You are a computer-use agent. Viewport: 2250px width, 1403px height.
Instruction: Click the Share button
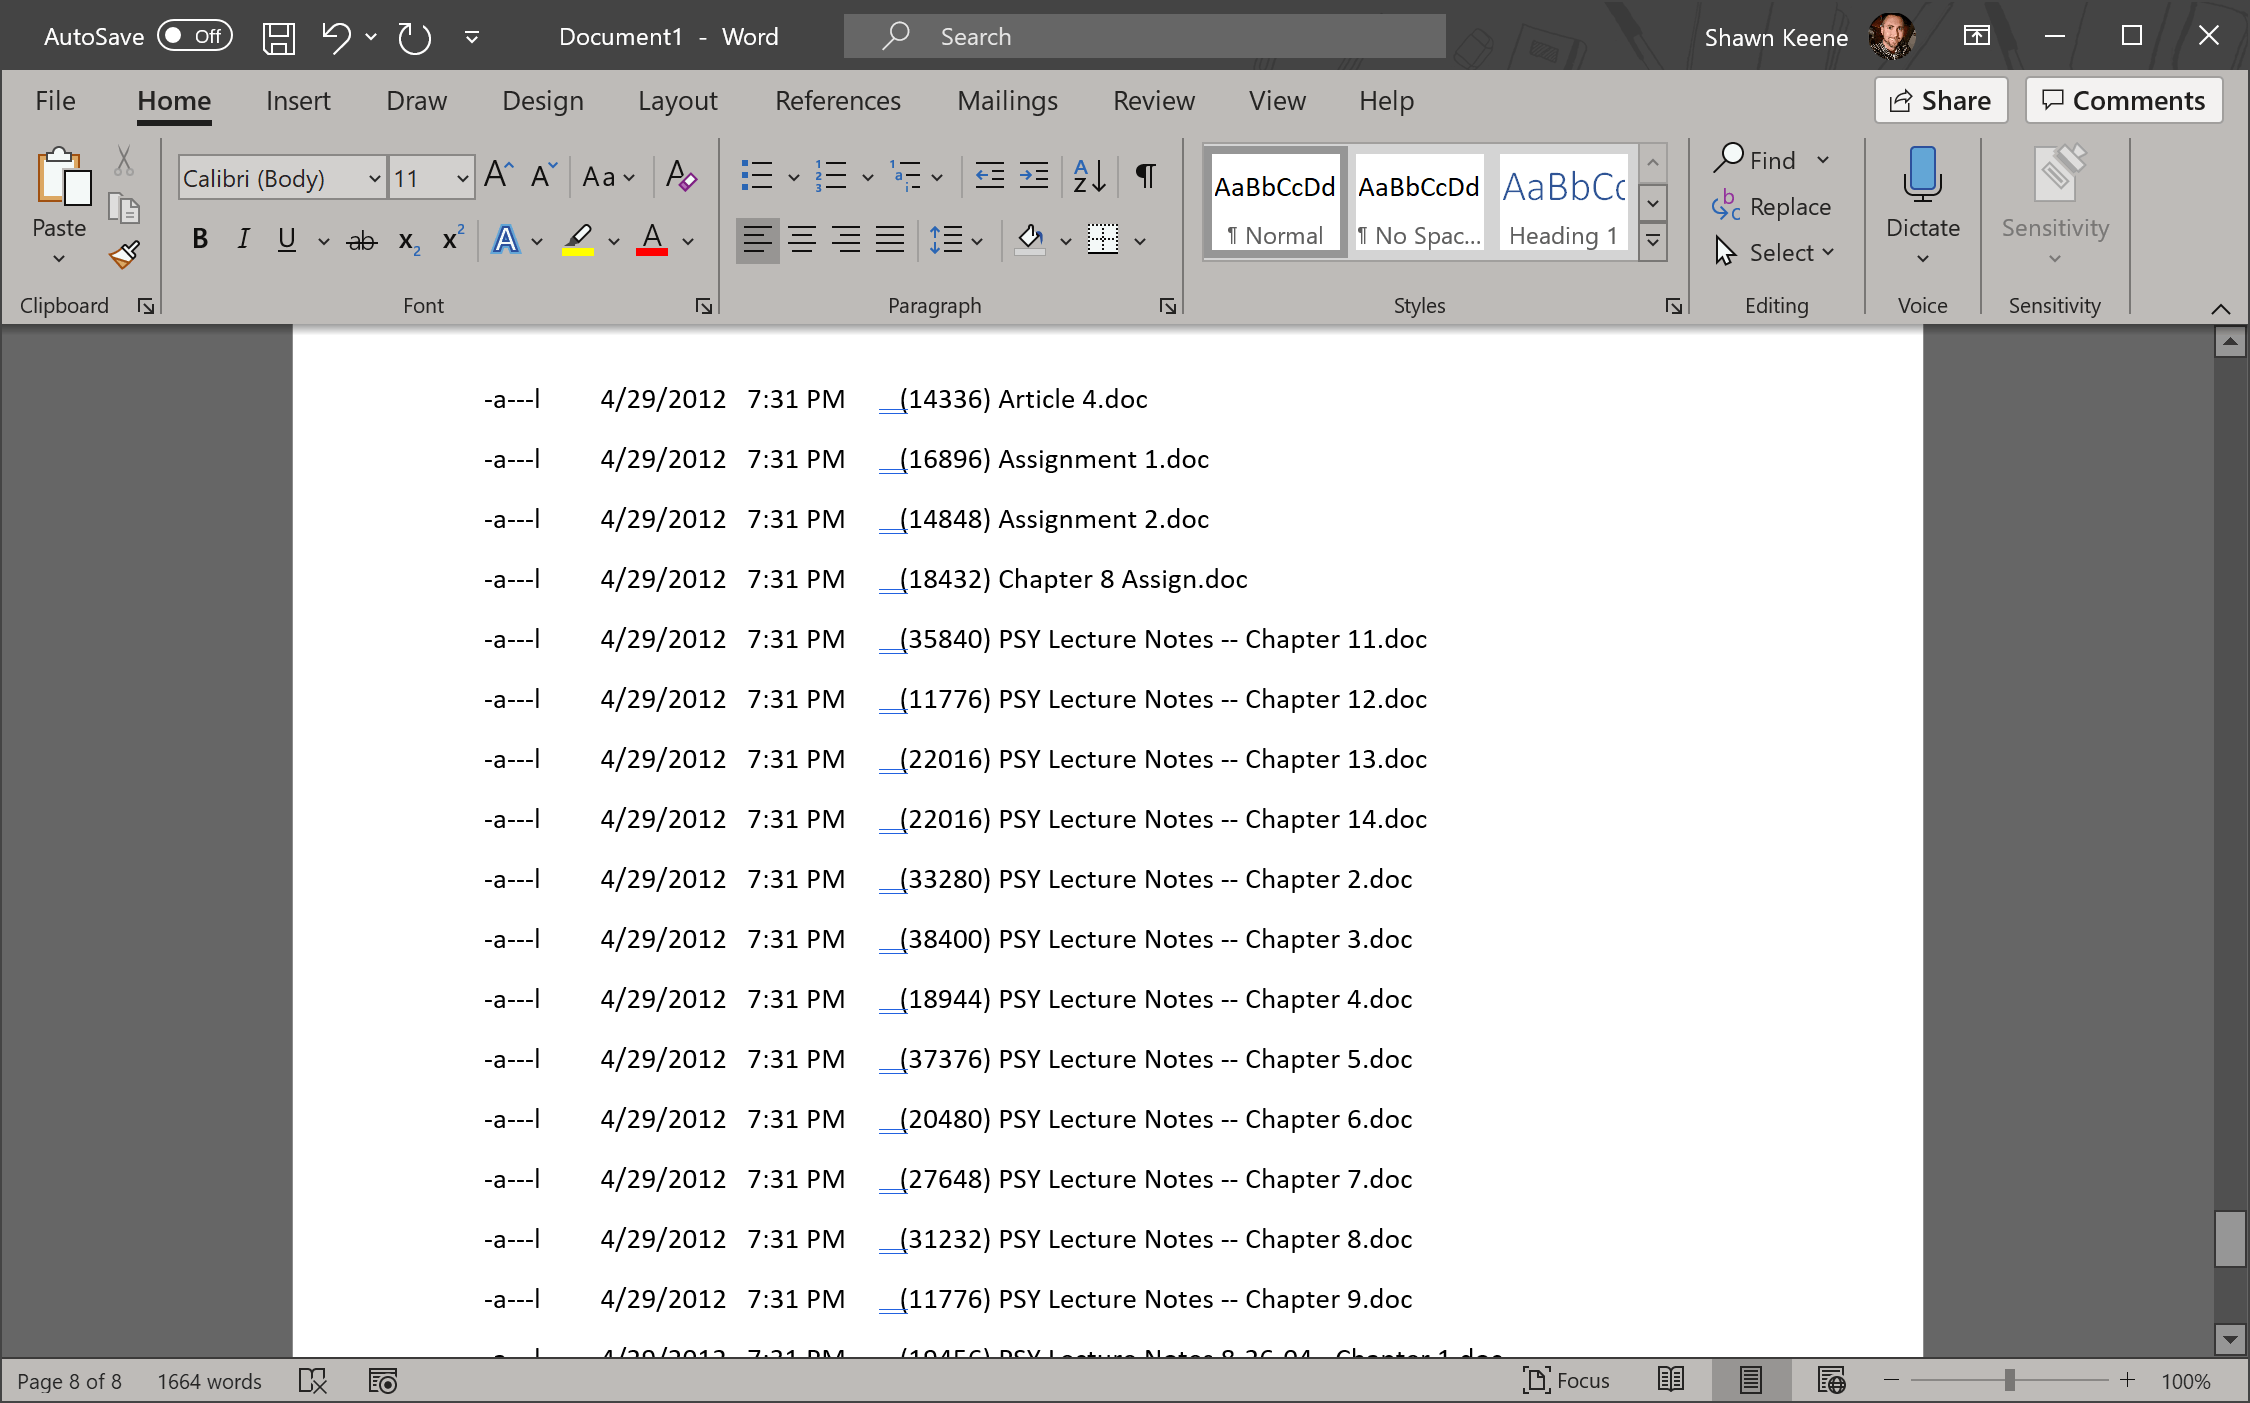click(1940, 101)
